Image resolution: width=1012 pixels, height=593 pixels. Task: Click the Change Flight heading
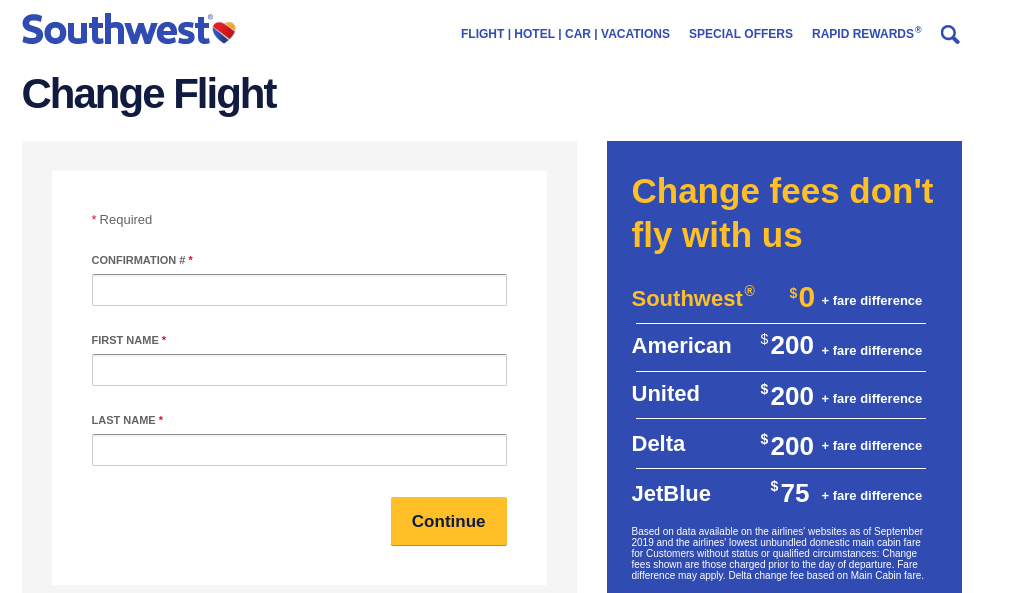pyautogui.click(x=149, y=94)
